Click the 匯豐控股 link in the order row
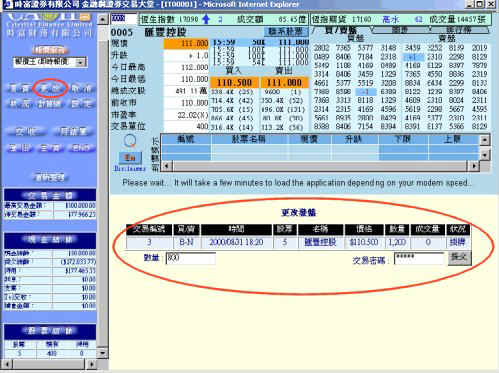Screen dimensions: 499x373 click(320, 242)
